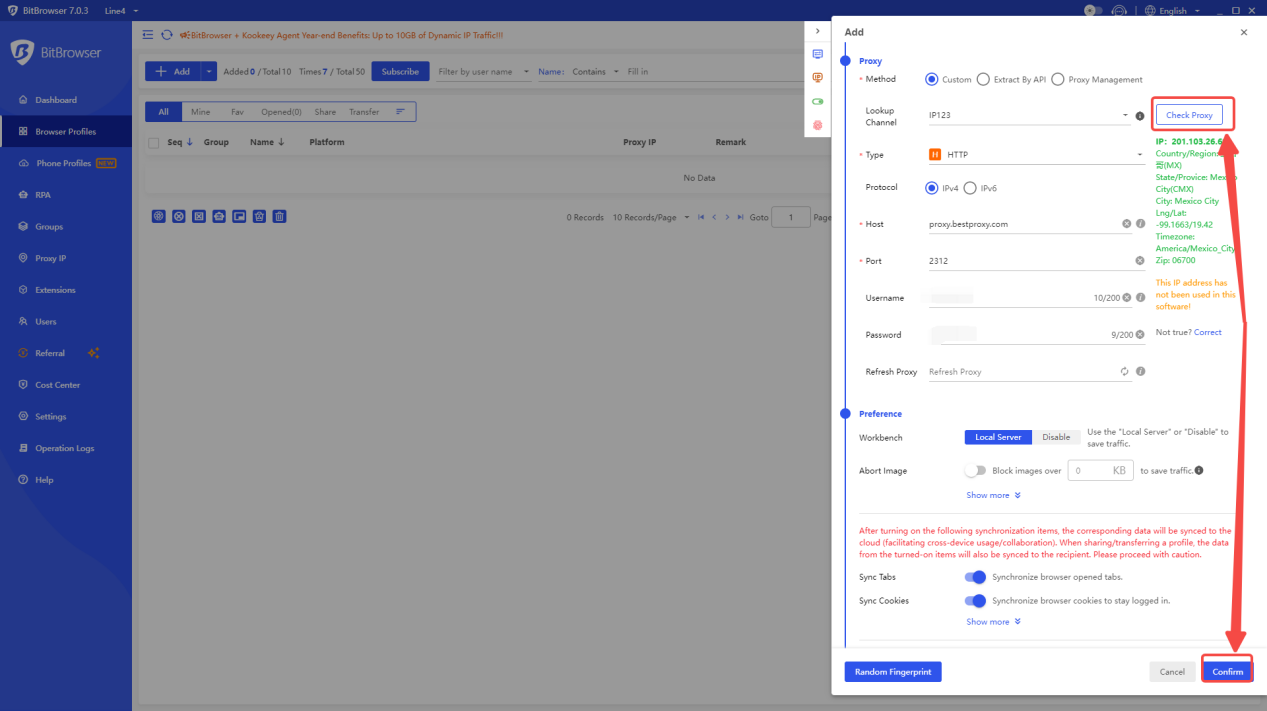Click the blue message icon in floating panel
The image size is (1267, 711).
[x=817, y=54]
